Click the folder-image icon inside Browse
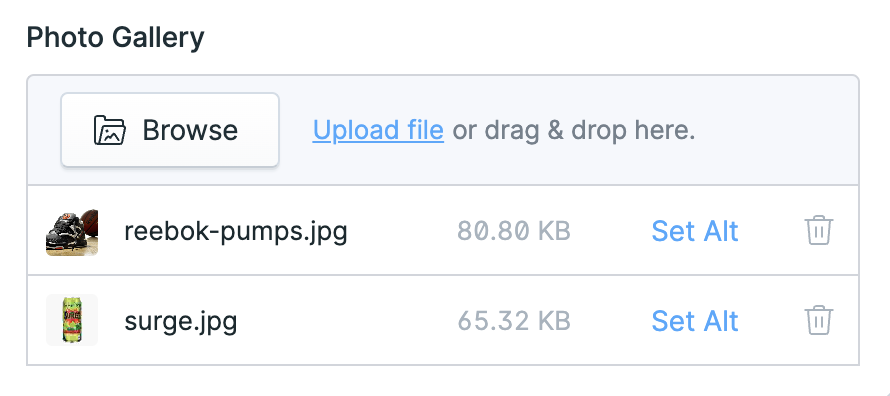This screenshot has height=396, width=890. tap(110, 130)
